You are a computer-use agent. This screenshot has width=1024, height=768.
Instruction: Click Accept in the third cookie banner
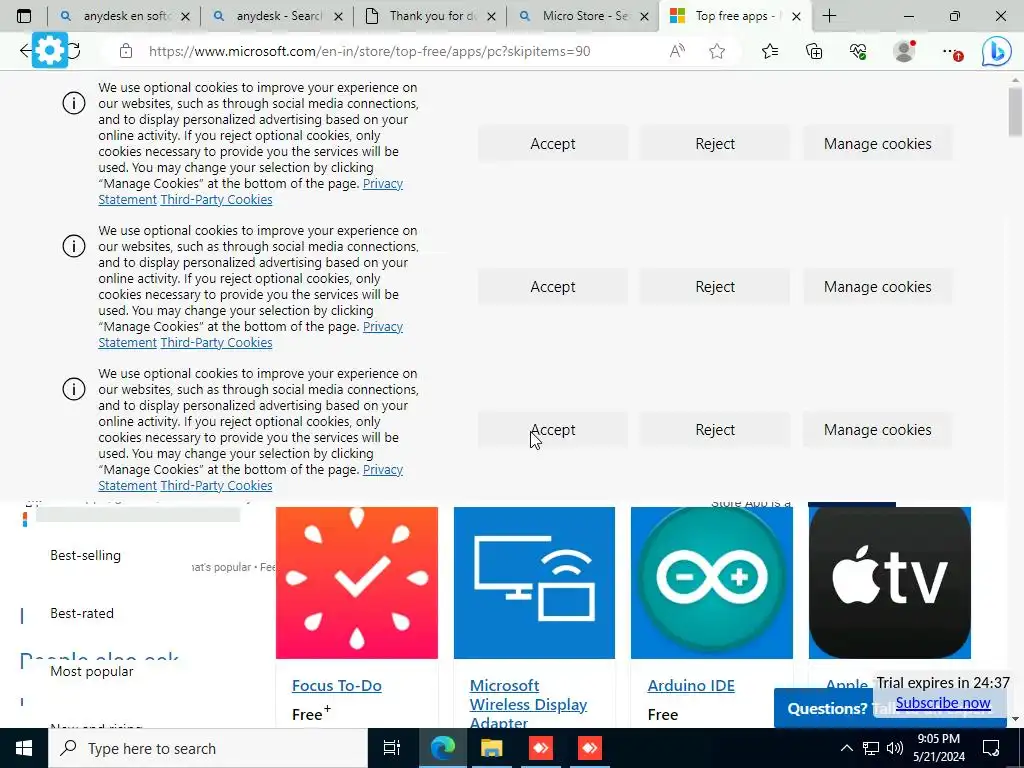552,430
